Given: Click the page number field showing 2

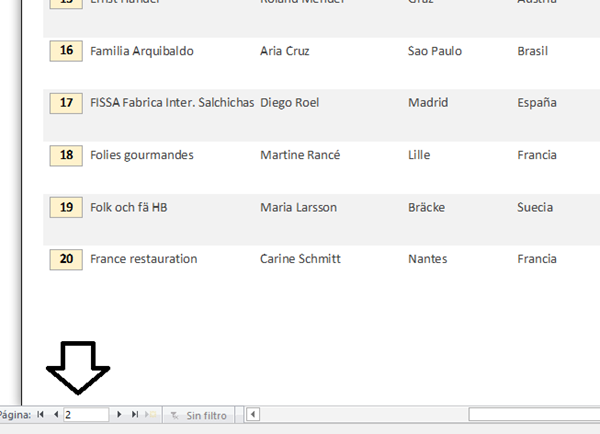Looking at the screenshot, I should [86, 415].
